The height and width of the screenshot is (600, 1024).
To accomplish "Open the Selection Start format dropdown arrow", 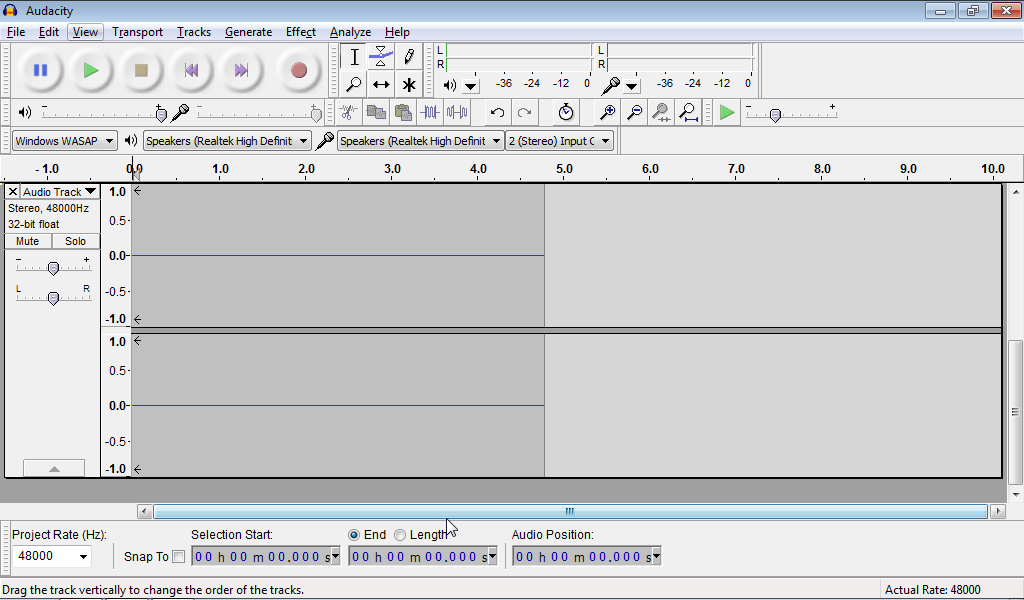I will 336,556.
